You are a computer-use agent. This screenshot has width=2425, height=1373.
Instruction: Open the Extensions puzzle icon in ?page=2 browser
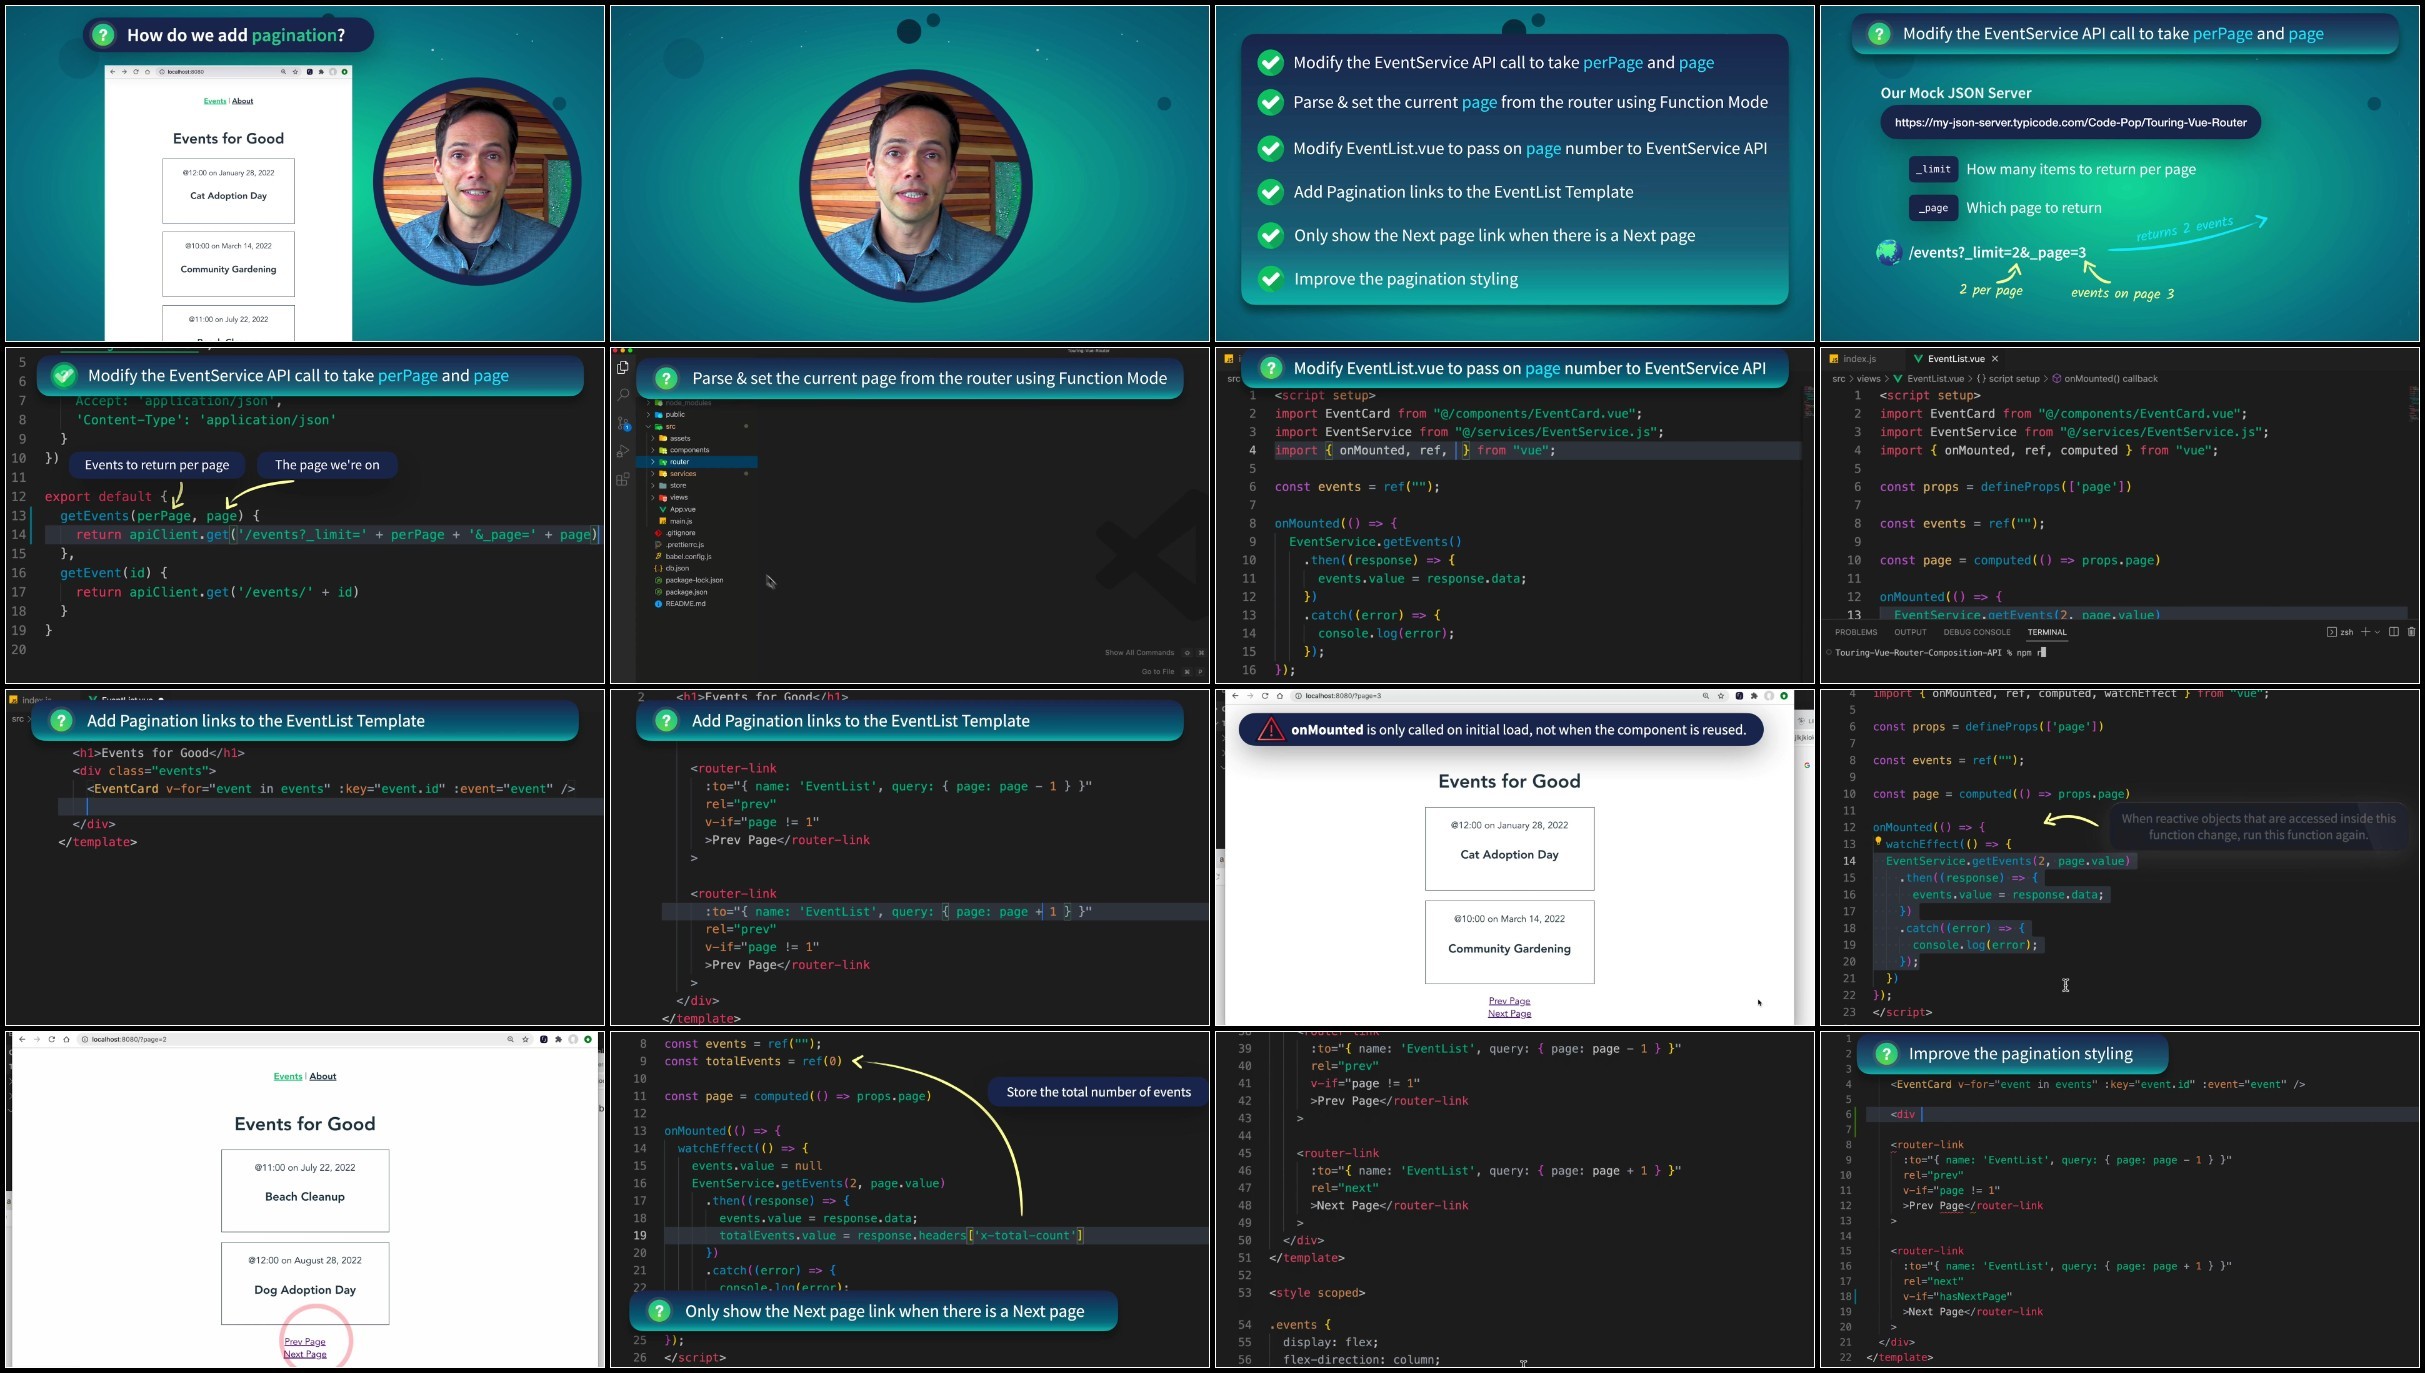click(558, 1040)
